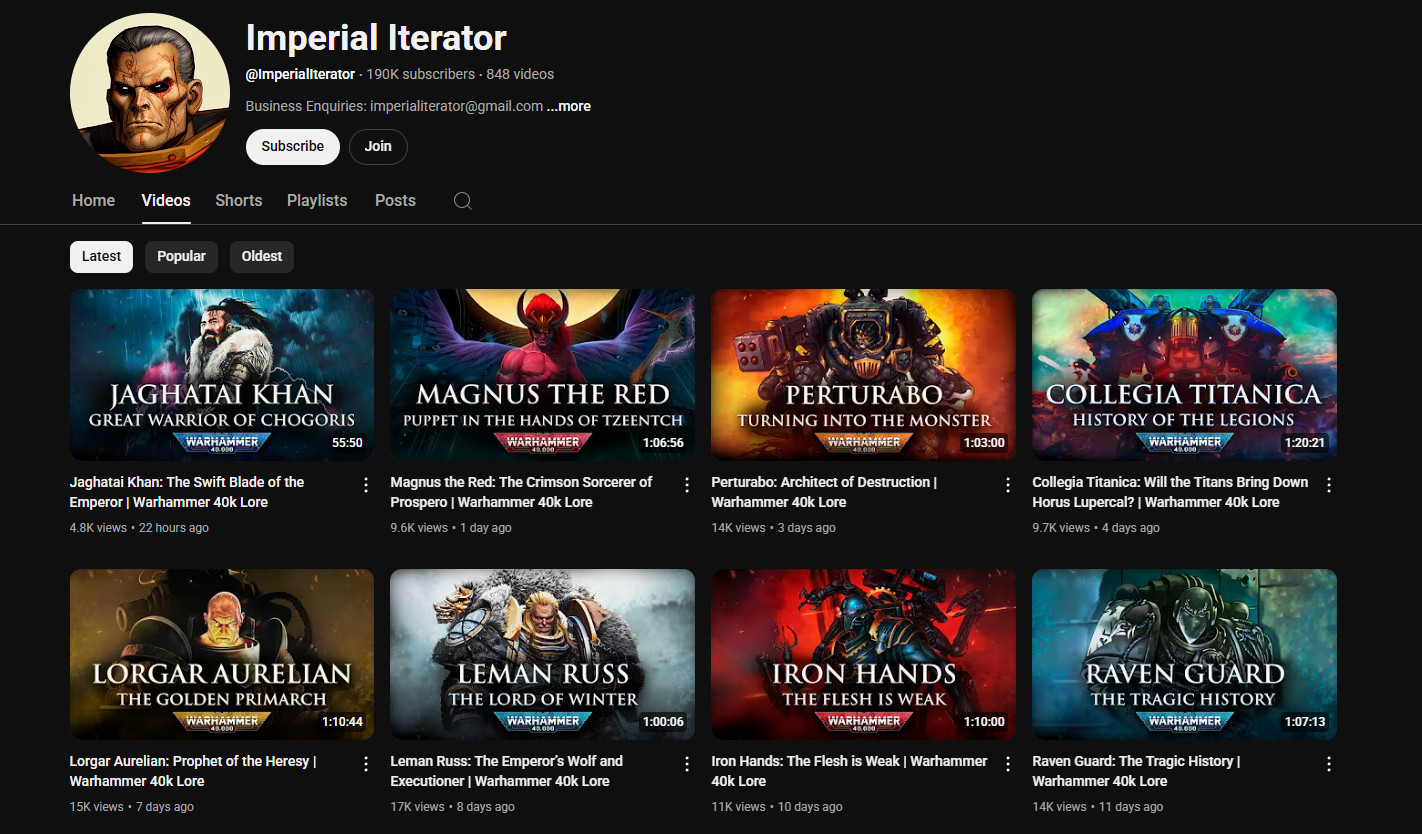This screenshot has height=834, width=1422.
Task: Open Magnus the Red Crimson Sorcerer title
Action: click(521, 492)
